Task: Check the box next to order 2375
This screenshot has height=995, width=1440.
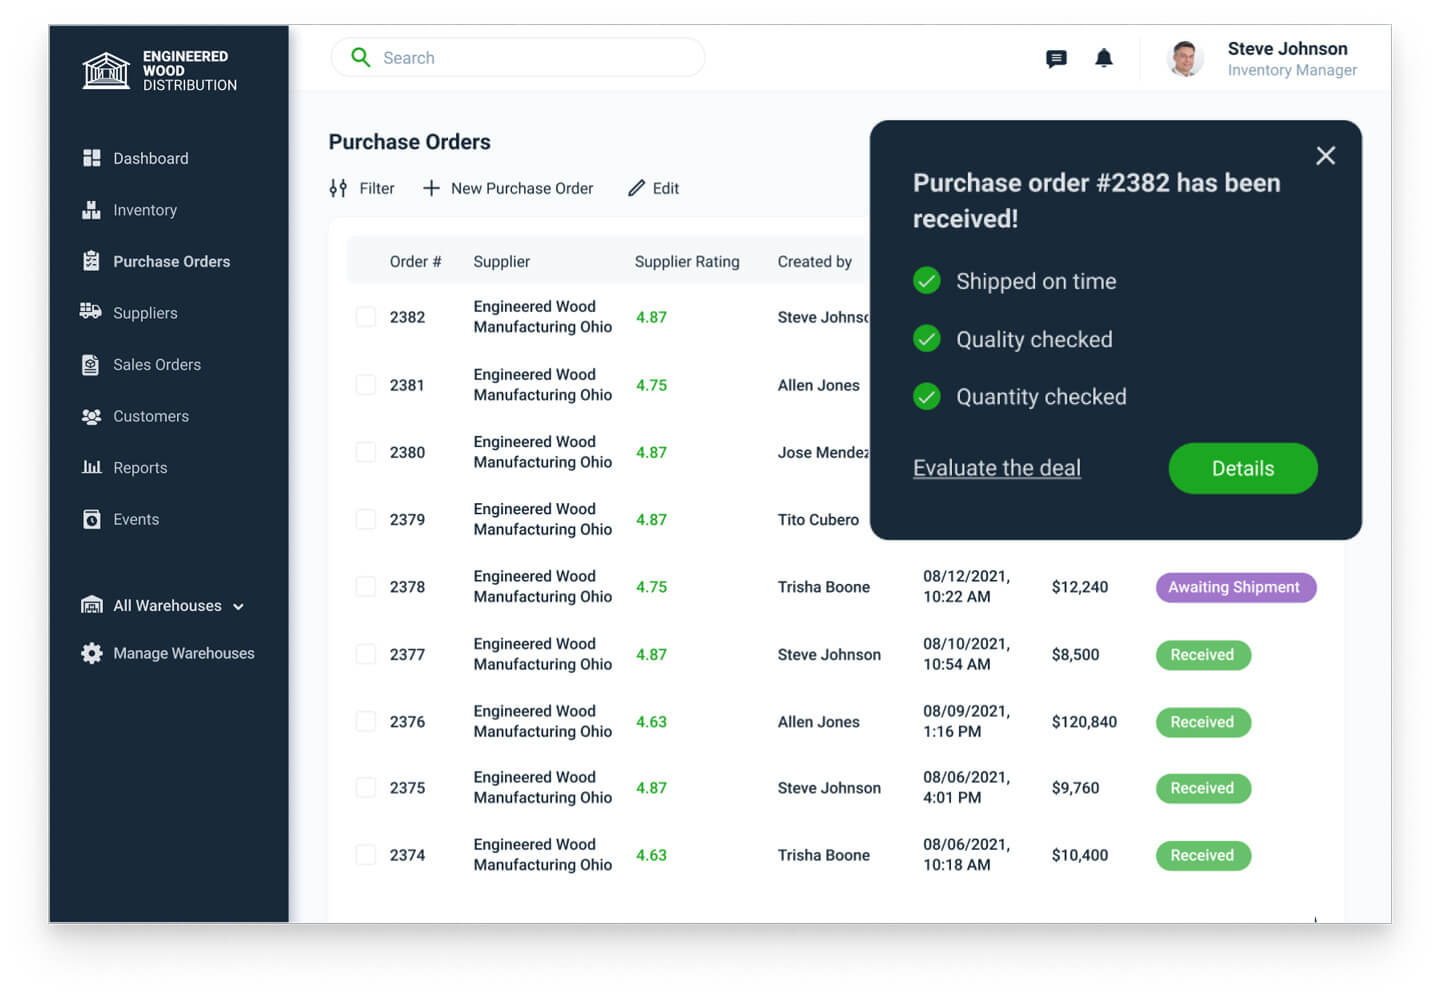Action: click(366, 788)
